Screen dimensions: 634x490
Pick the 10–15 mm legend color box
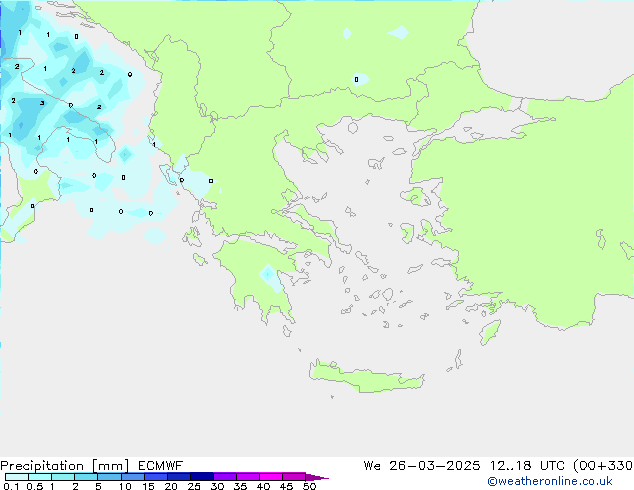click(133, 477)
